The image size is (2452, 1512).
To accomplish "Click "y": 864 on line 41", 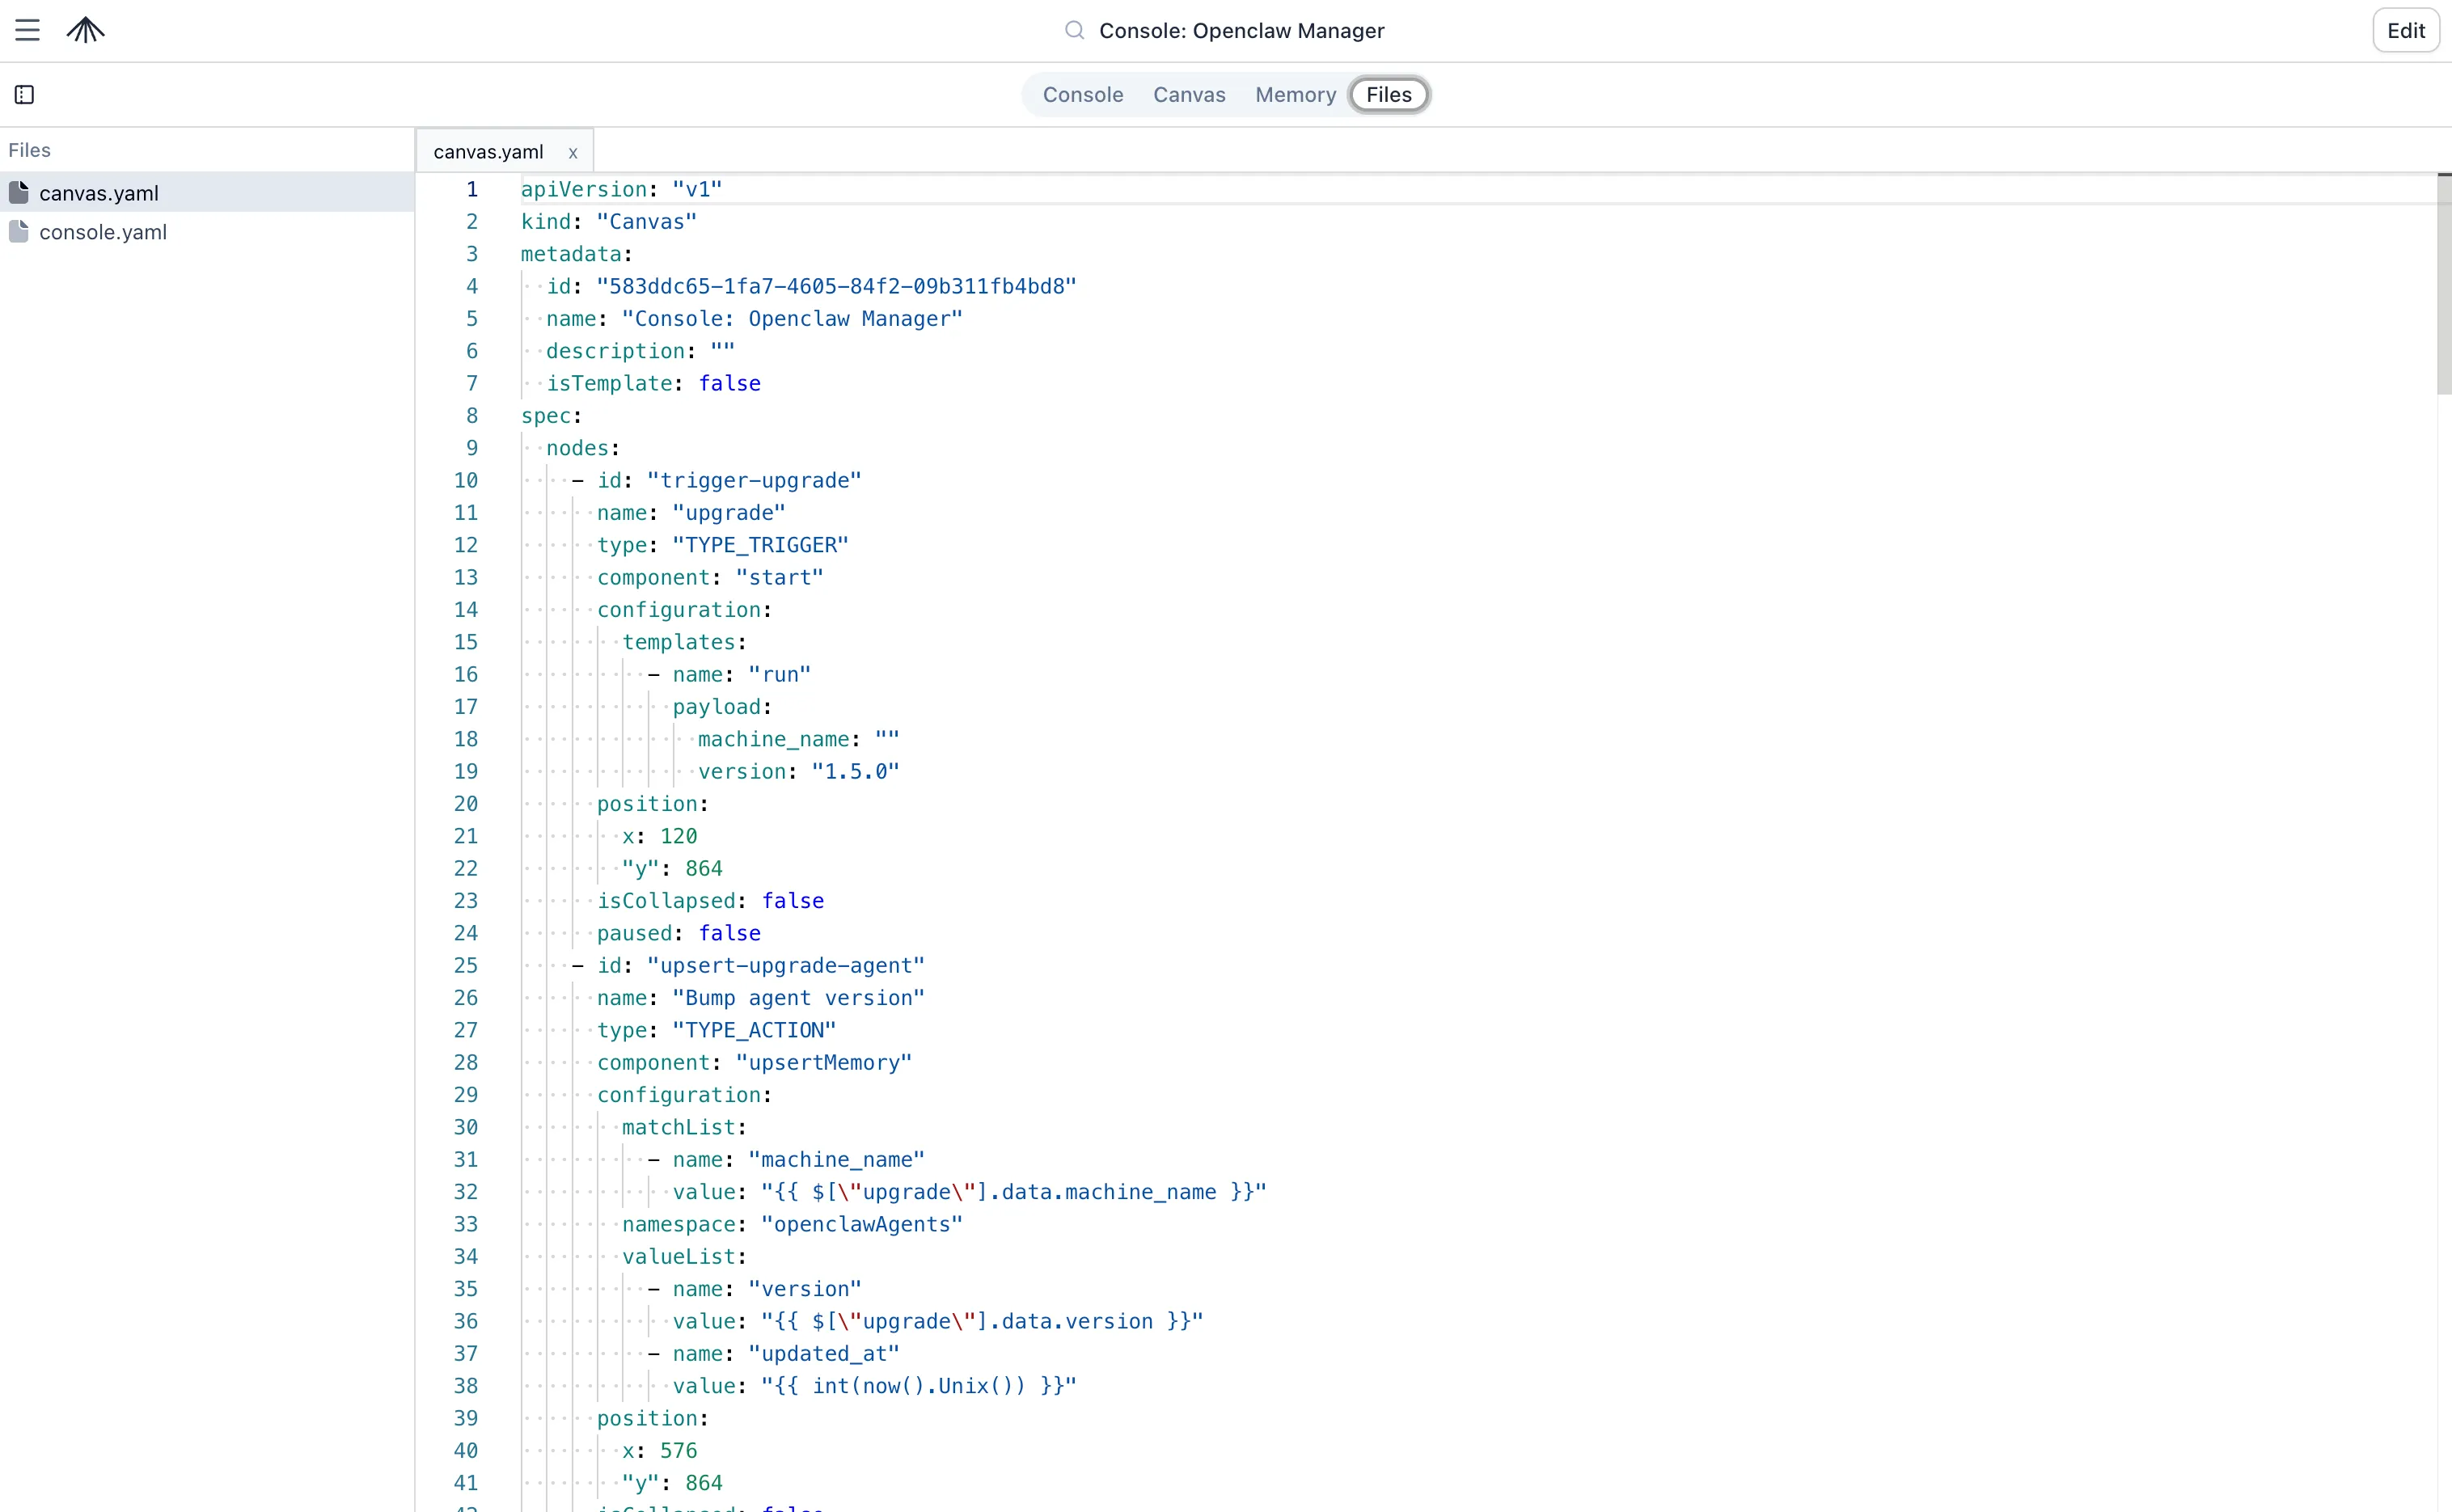I will pos(672,1483).
